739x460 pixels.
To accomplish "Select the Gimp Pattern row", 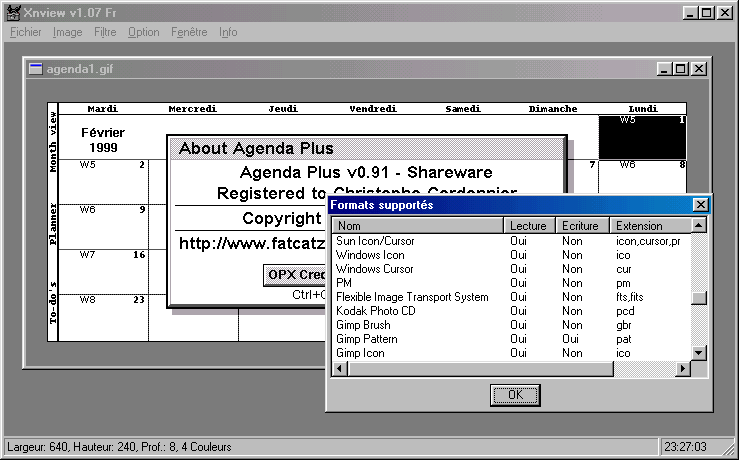I will point(511,339).
